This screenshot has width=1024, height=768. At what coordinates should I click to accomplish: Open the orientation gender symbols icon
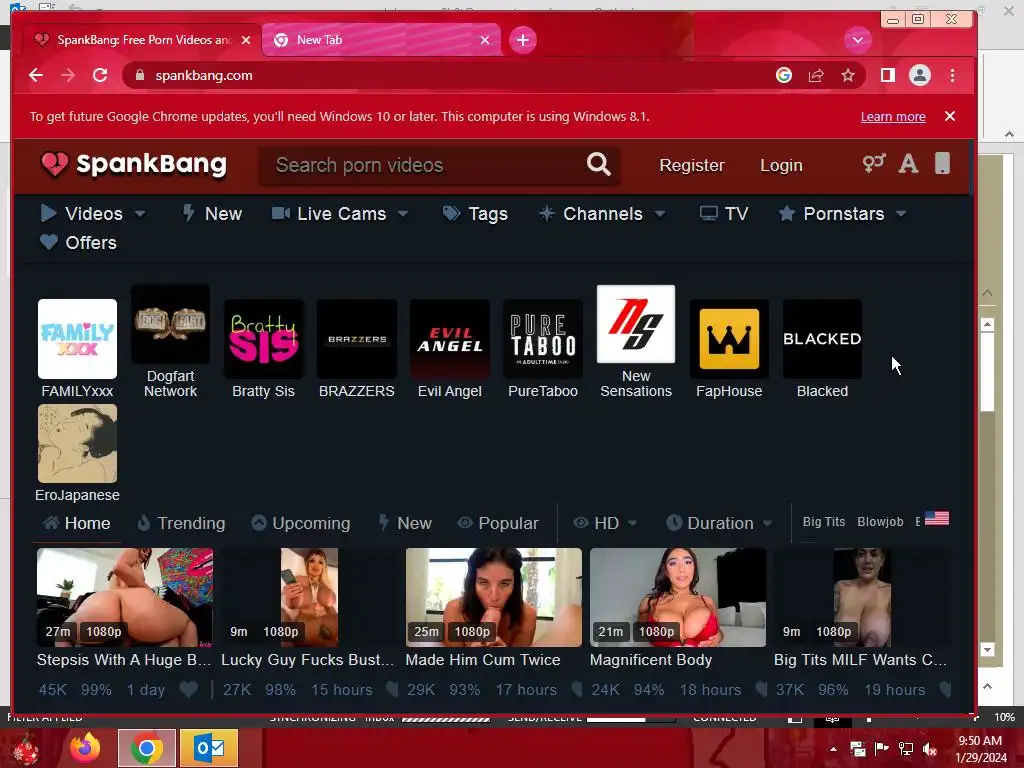[x=874, y=163]
